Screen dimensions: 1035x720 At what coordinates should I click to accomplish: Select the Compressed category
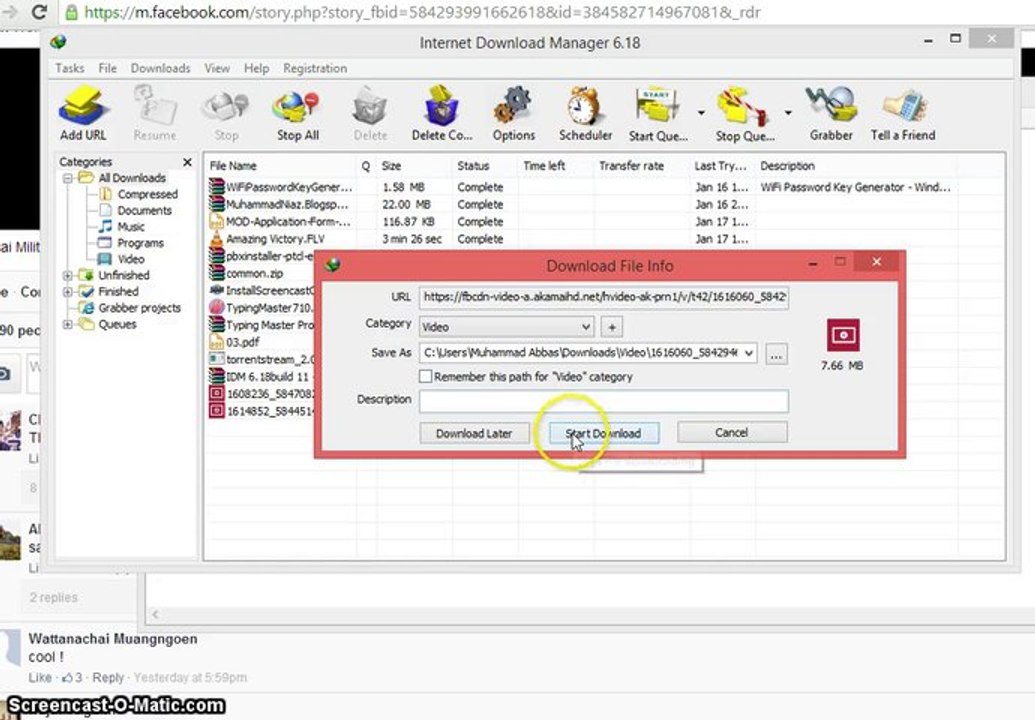pos(147,194)
